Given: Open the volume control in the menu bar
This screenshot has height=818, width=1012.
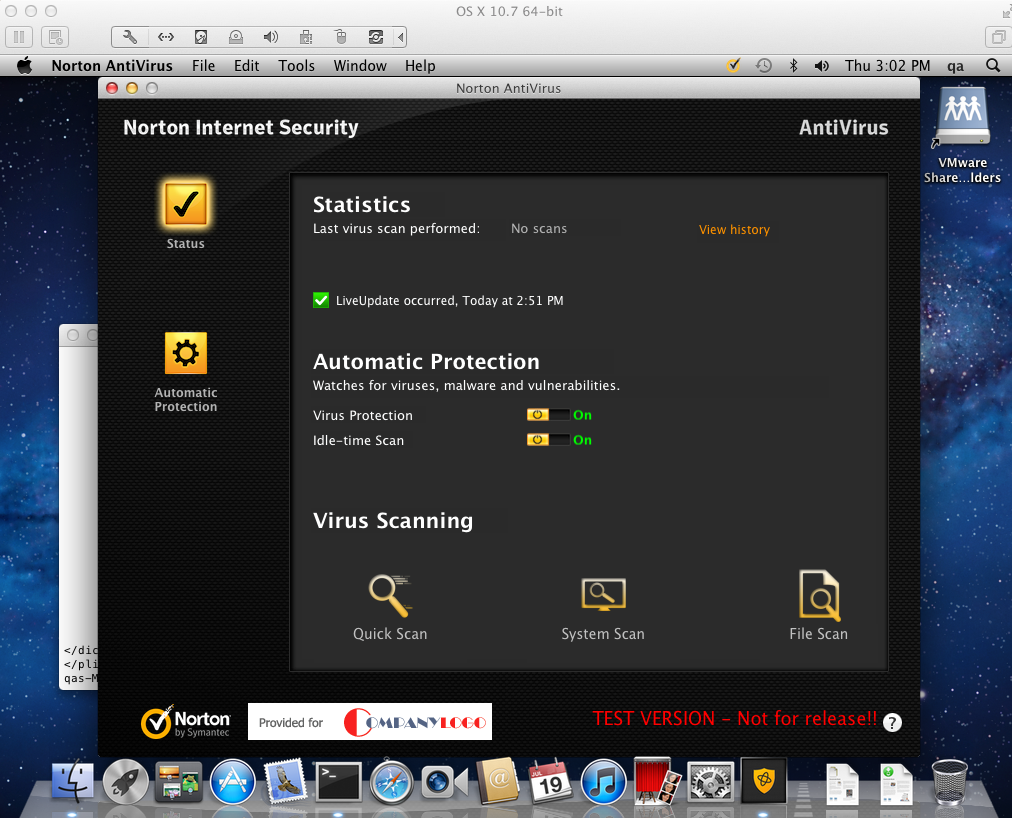Looking at the screenshot, I should [822, 66].
